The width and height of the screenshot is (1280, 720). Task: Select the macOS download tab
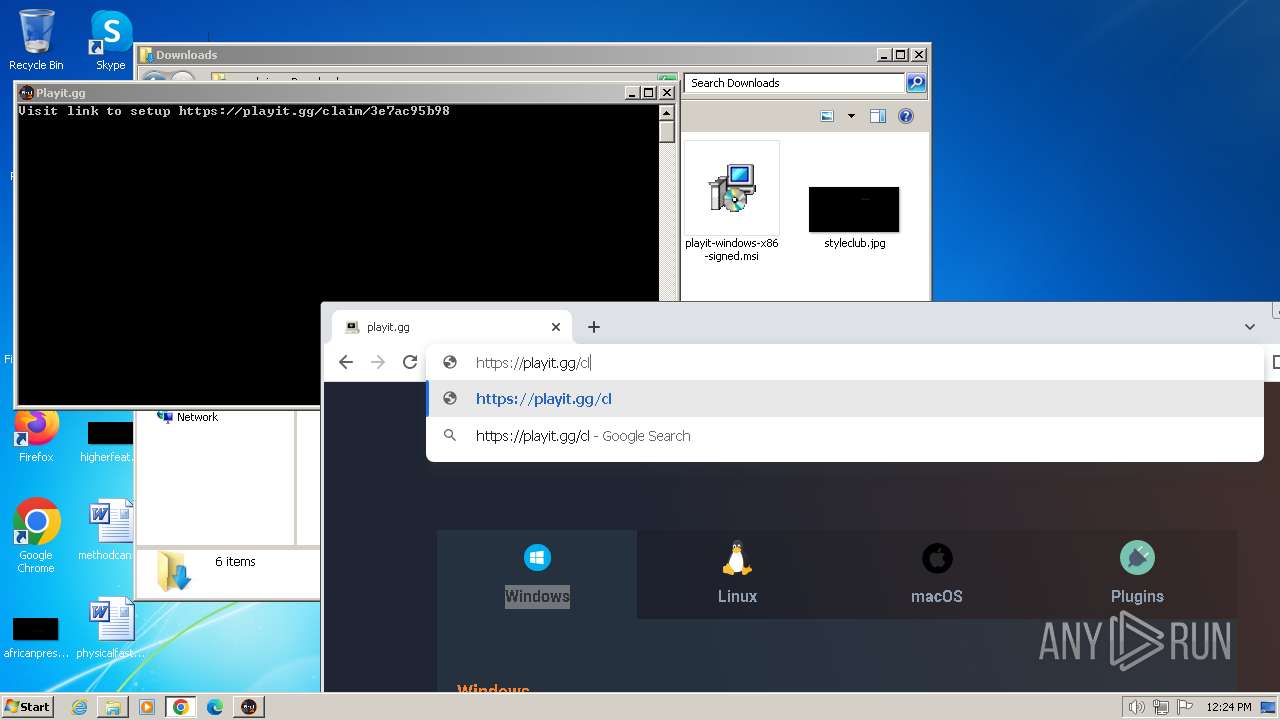click(937, 574)
